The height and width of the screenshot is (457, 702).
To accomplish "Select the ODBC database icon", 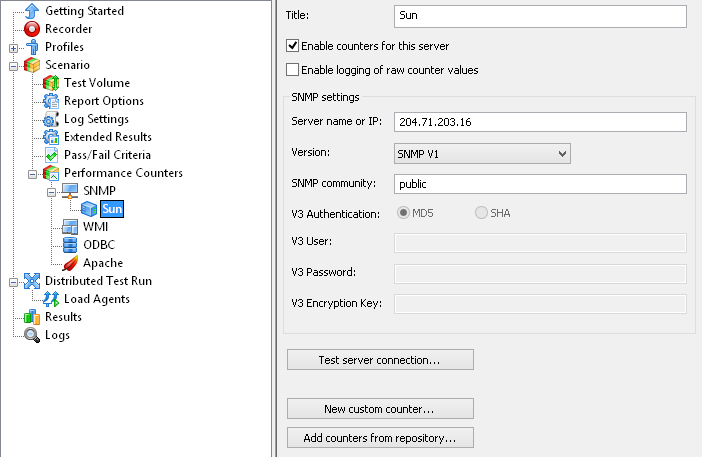I will [70, 245].
